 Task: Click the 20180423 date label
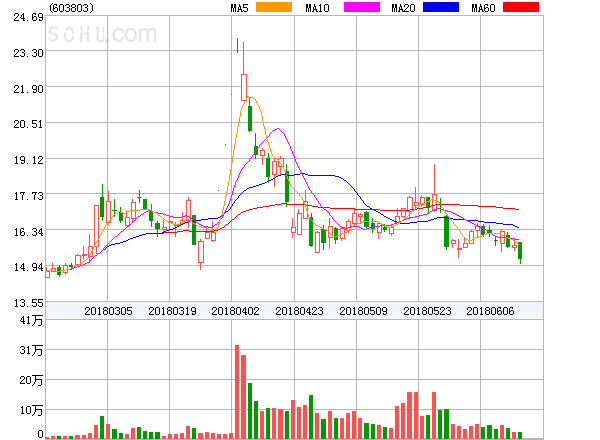point(299,311)
